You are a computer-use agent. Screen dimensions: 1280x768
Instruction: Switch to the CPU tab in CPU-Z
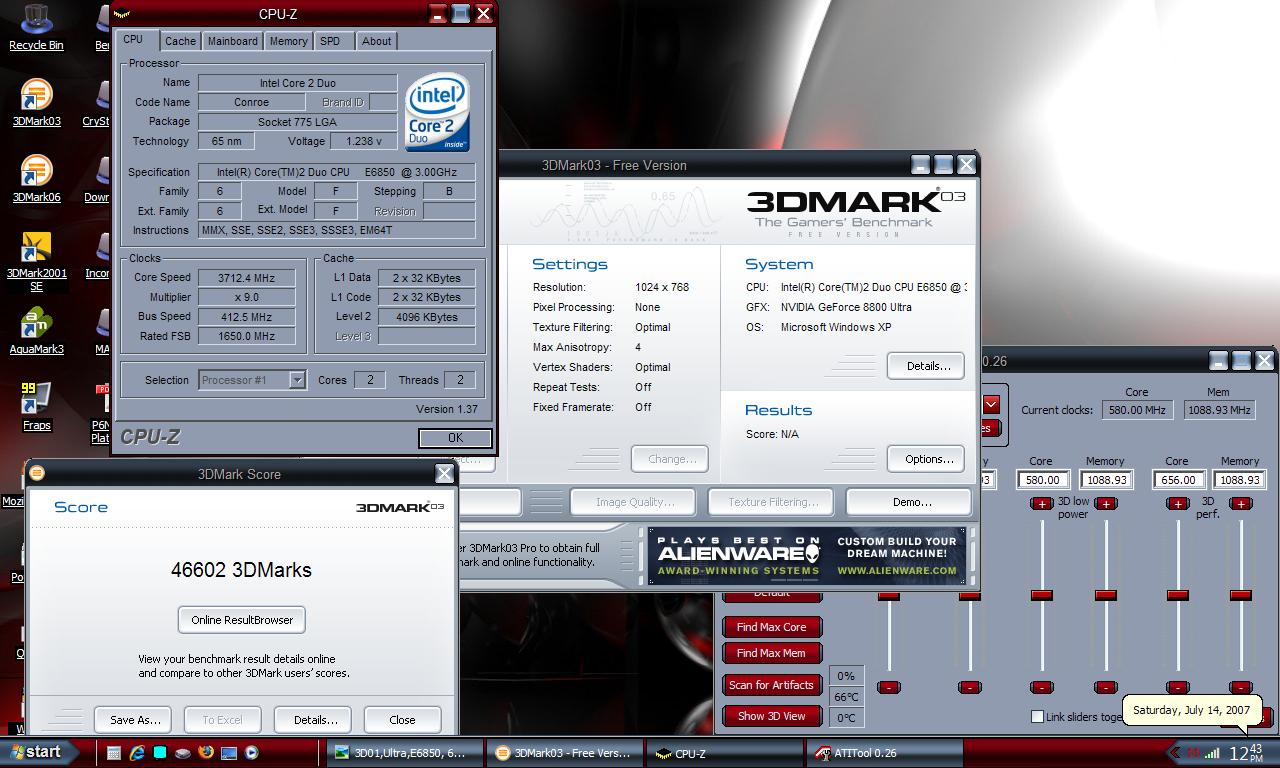point(133,40)
